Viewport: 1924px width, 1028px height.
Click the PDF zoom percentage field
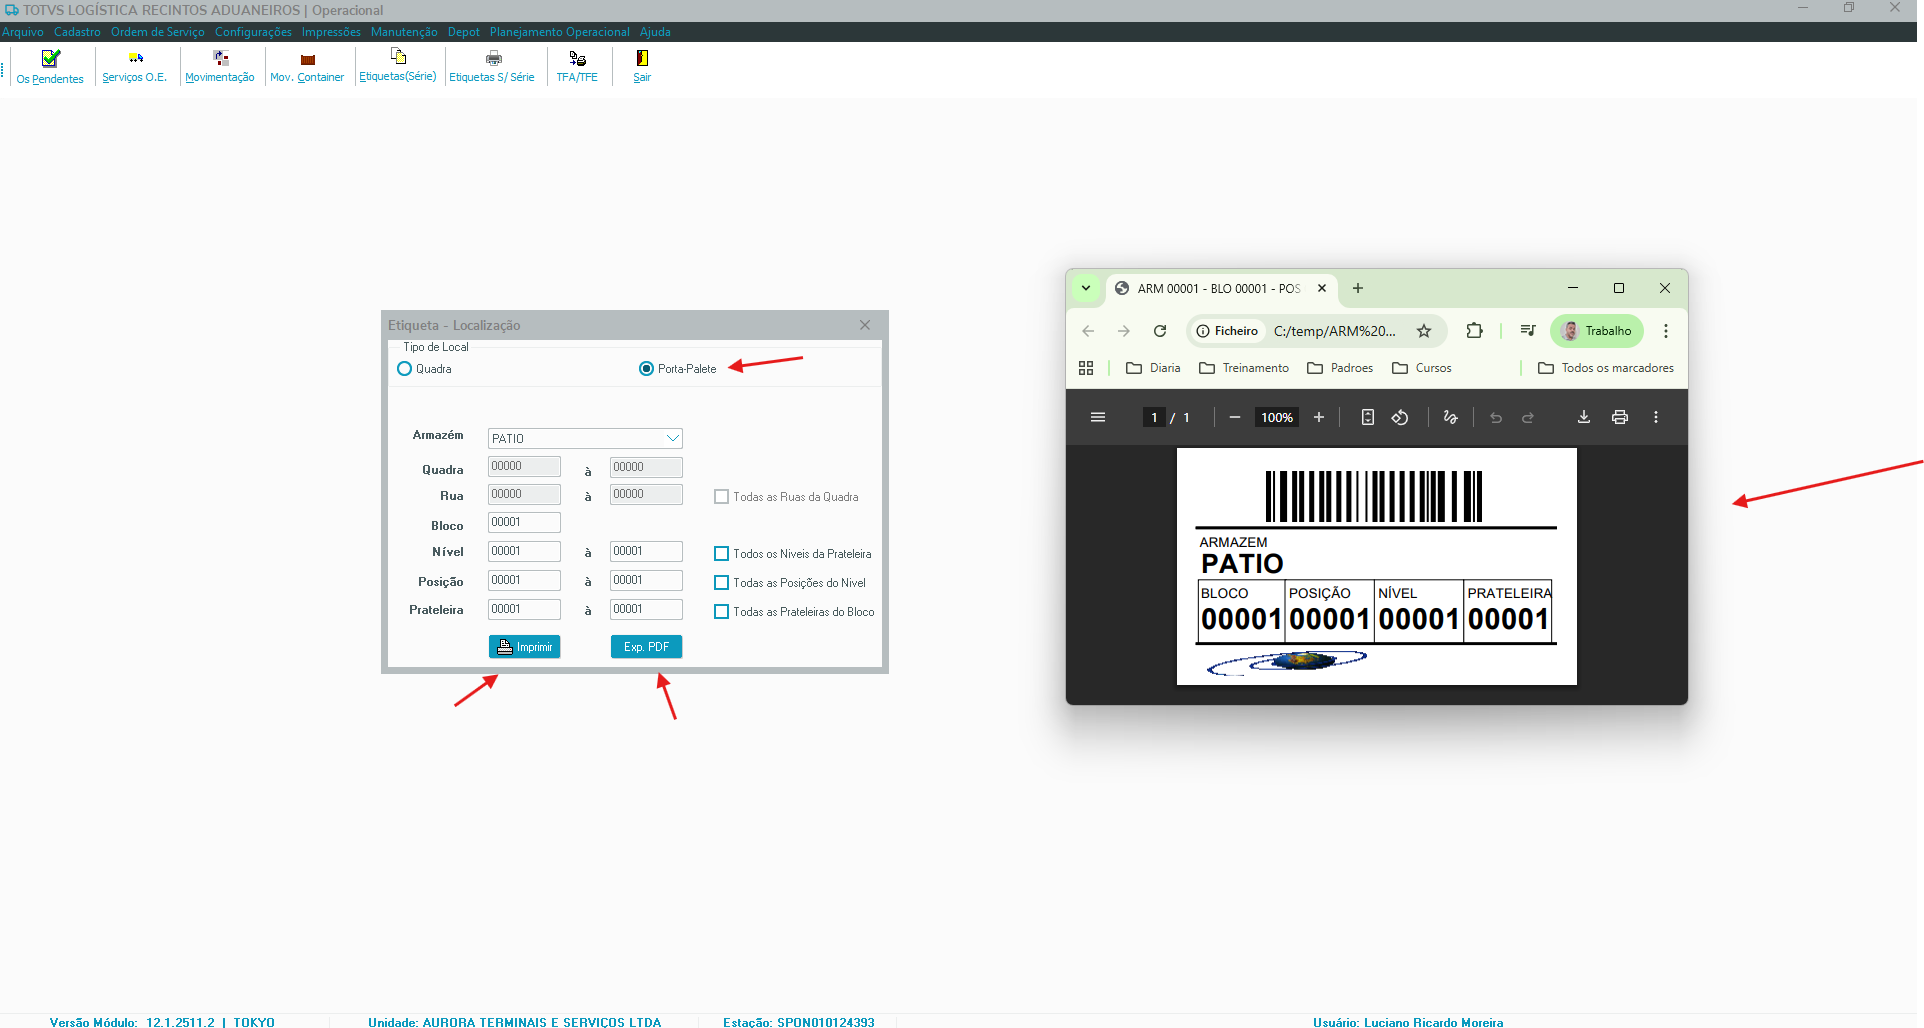pos(1277,417)
